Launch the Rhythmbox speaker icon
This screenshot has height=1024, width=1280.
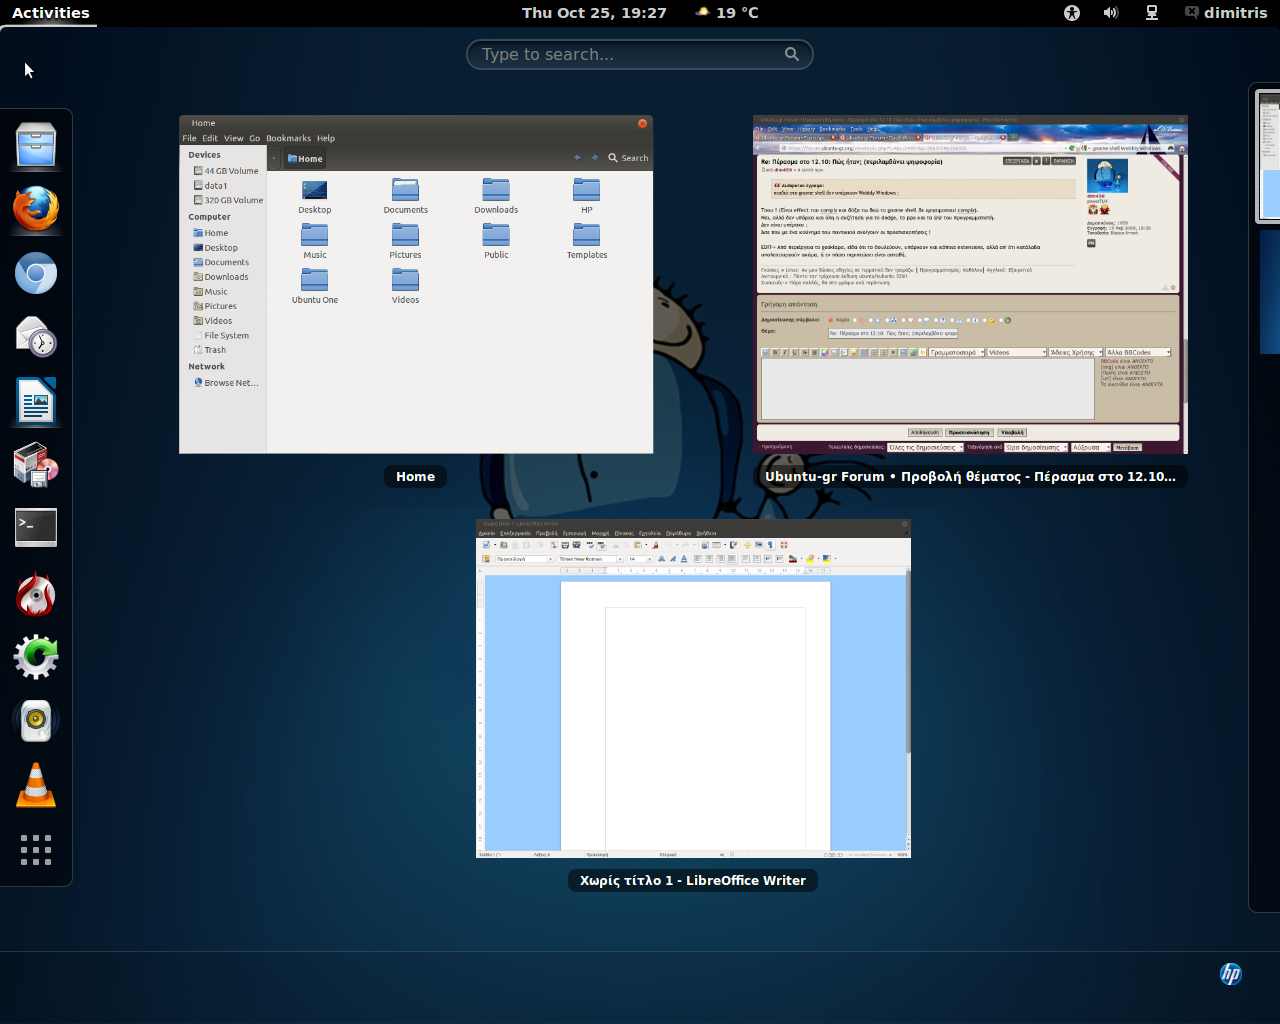[36, 720]
